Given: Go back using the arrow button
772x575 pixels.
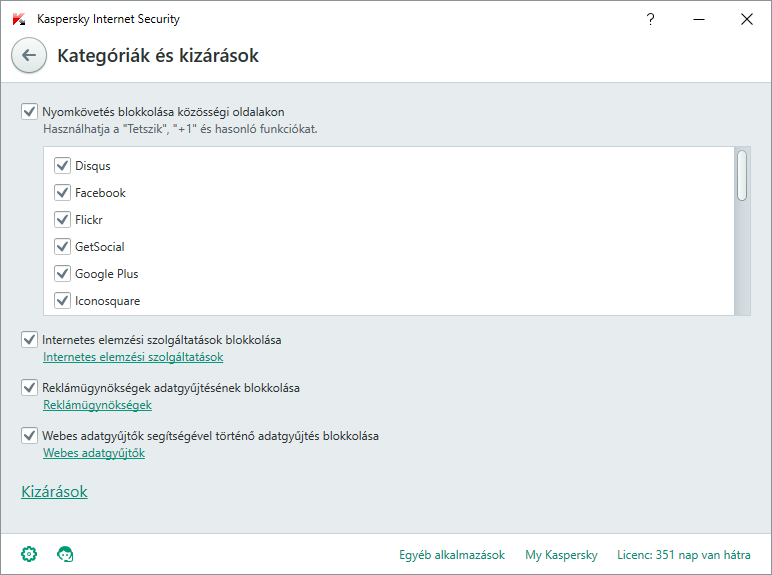Looking at the screenshot, I should pos(29,55).
